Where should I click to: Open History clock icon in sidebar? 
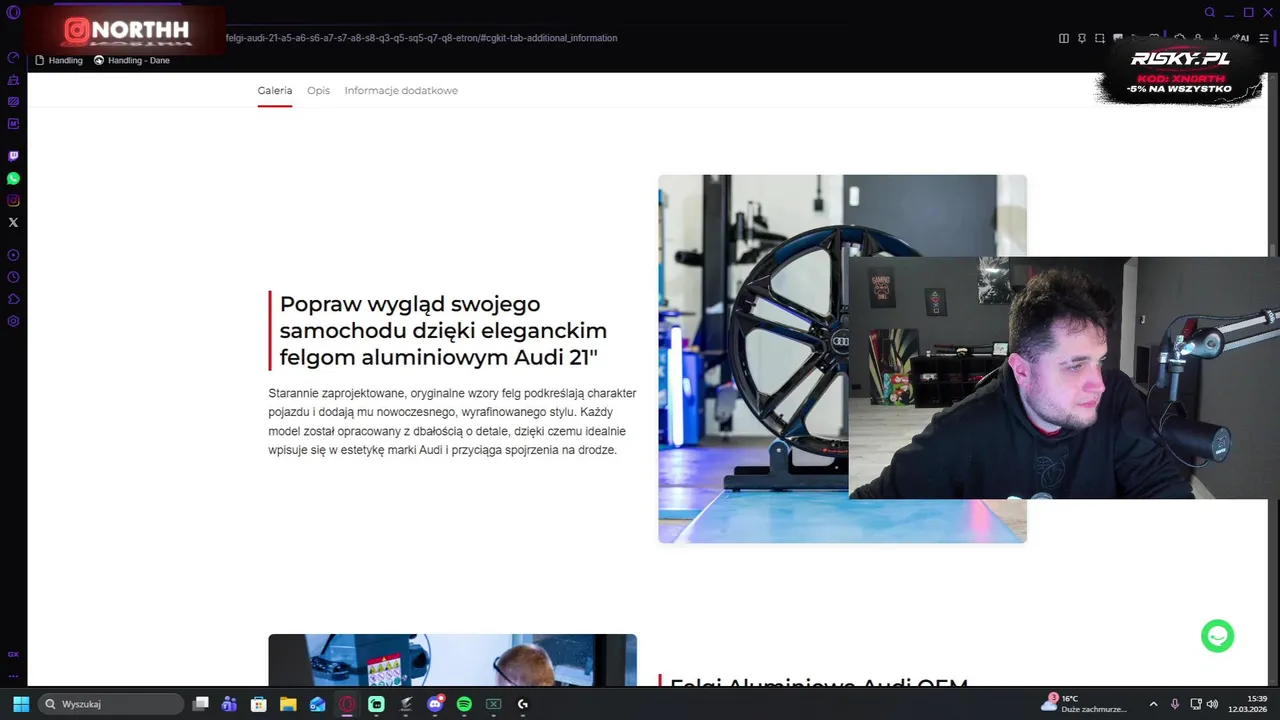coord(13,277)
